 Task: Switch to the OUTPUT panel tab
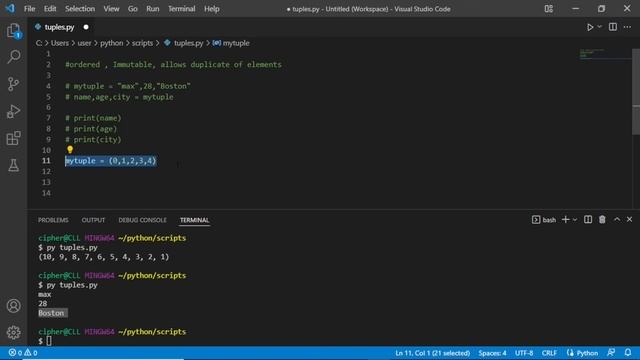pos(93,220)
